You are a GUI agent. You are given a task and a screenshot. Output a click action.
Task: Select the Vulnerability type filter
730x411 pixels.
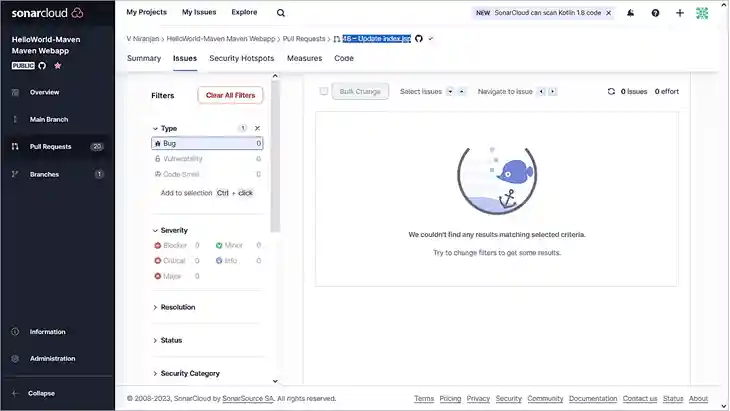207,159
